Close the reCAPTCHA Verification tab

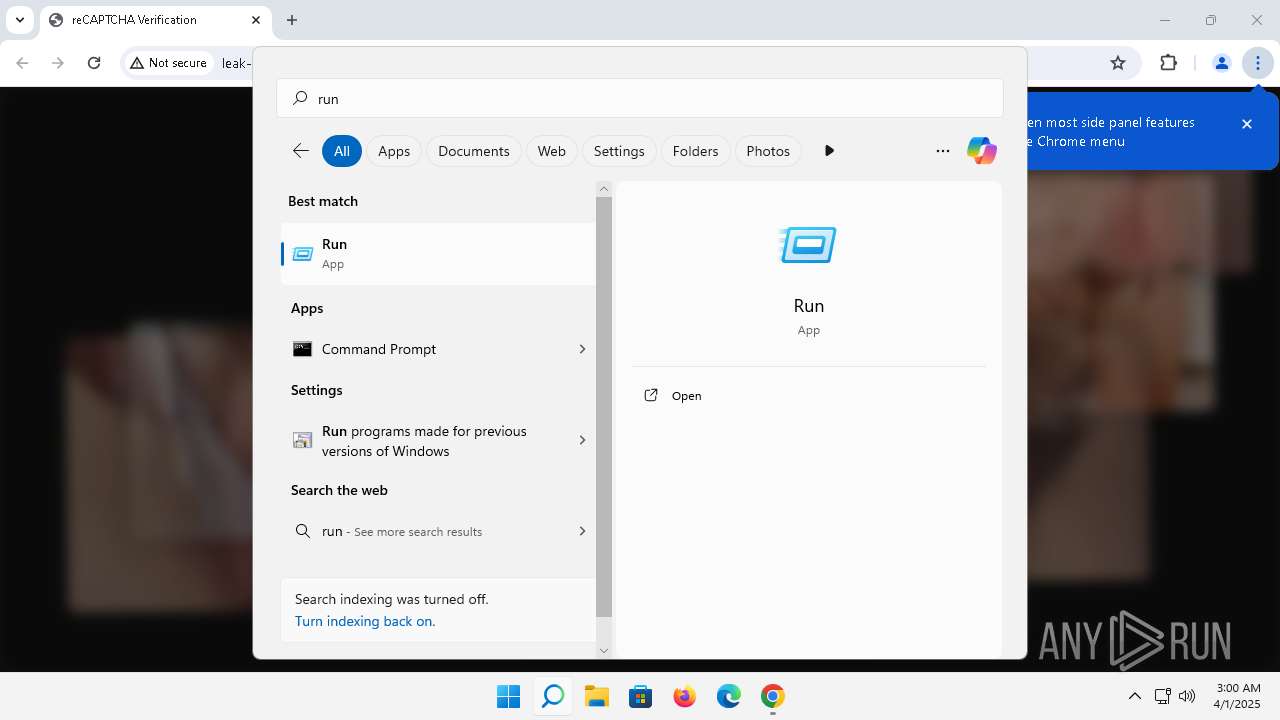click(x=256, y=20)
